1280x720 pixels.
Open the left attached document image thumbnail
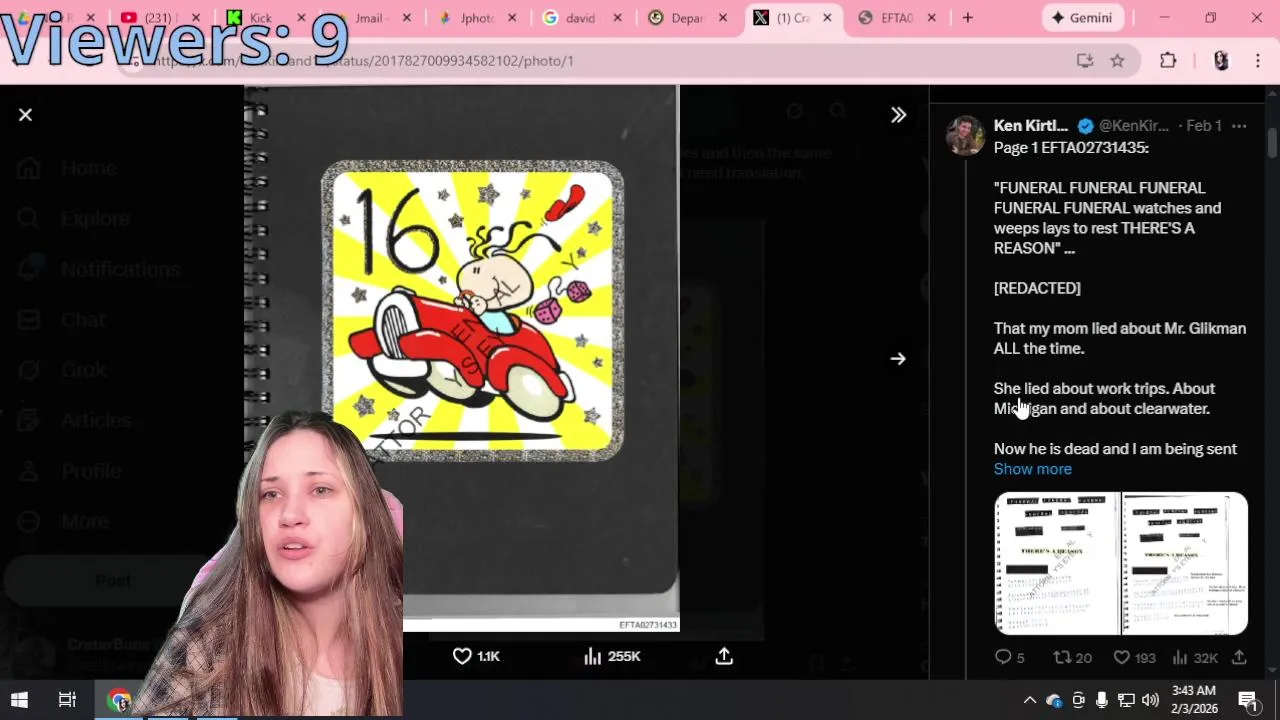[x=1057, y=563]
